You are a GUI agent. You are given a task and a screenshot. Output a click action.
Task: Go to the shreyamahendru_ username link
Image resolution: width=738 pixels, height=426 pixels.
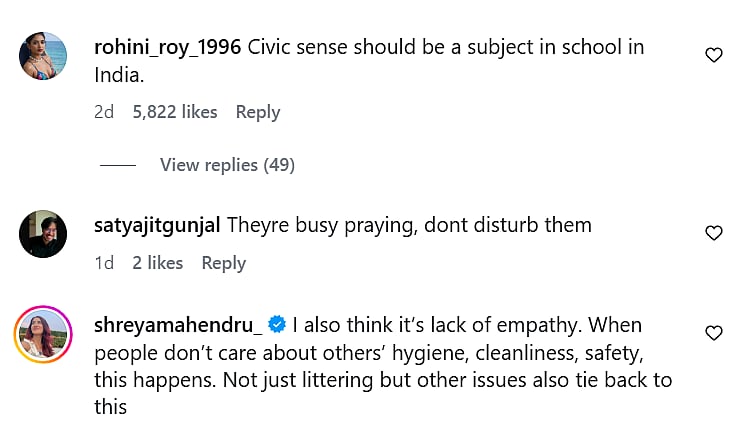pos(178,325)
